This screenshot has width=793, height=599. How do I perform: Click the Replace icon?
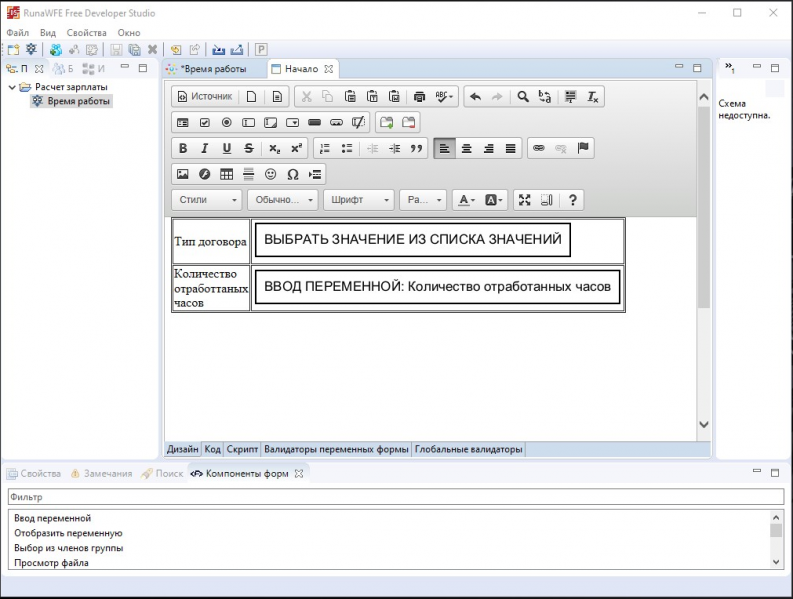[x=545, y=97]
